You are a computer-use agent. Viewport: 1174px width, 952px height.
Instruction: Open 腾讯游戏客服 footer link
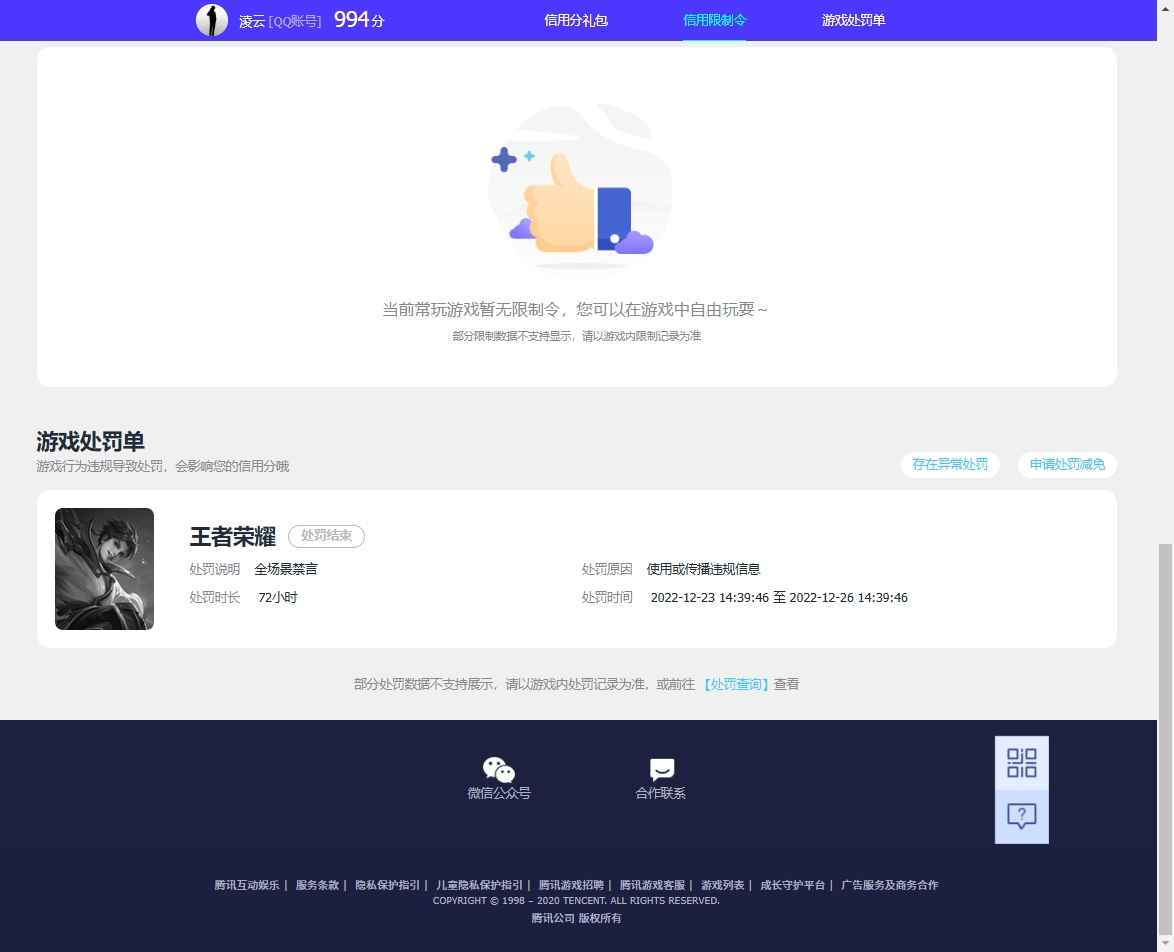pyautogui.click(x=652, y=885)
